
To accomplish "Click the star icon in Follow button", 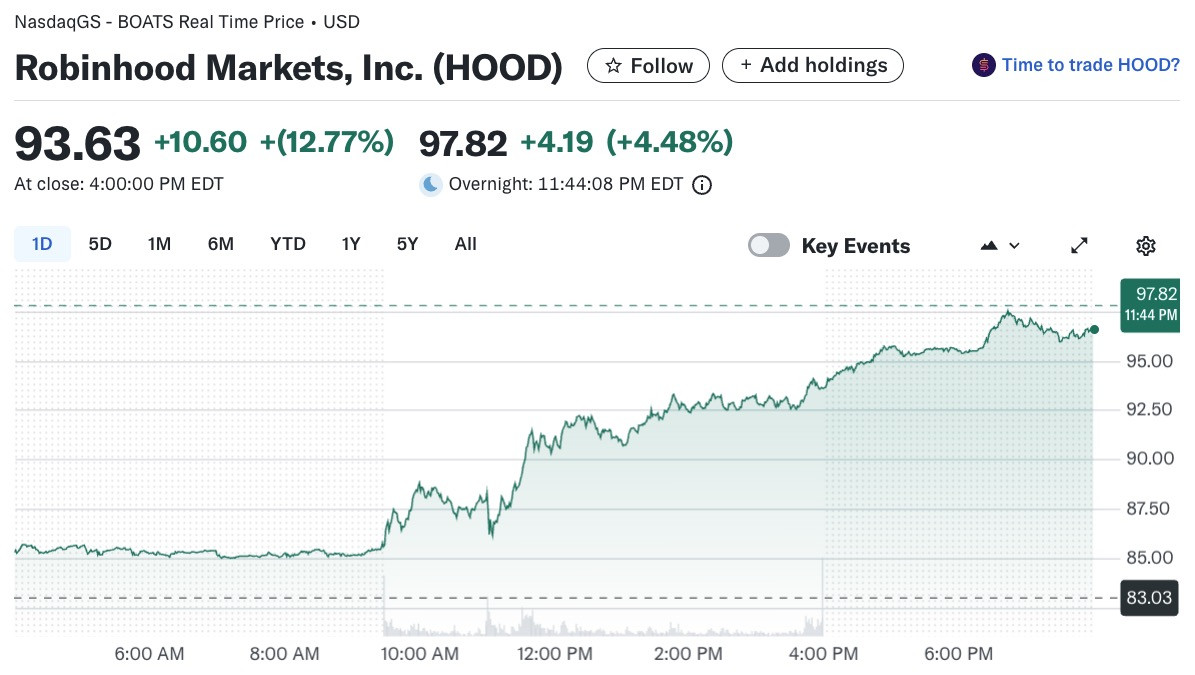I will tap(613, 66).
